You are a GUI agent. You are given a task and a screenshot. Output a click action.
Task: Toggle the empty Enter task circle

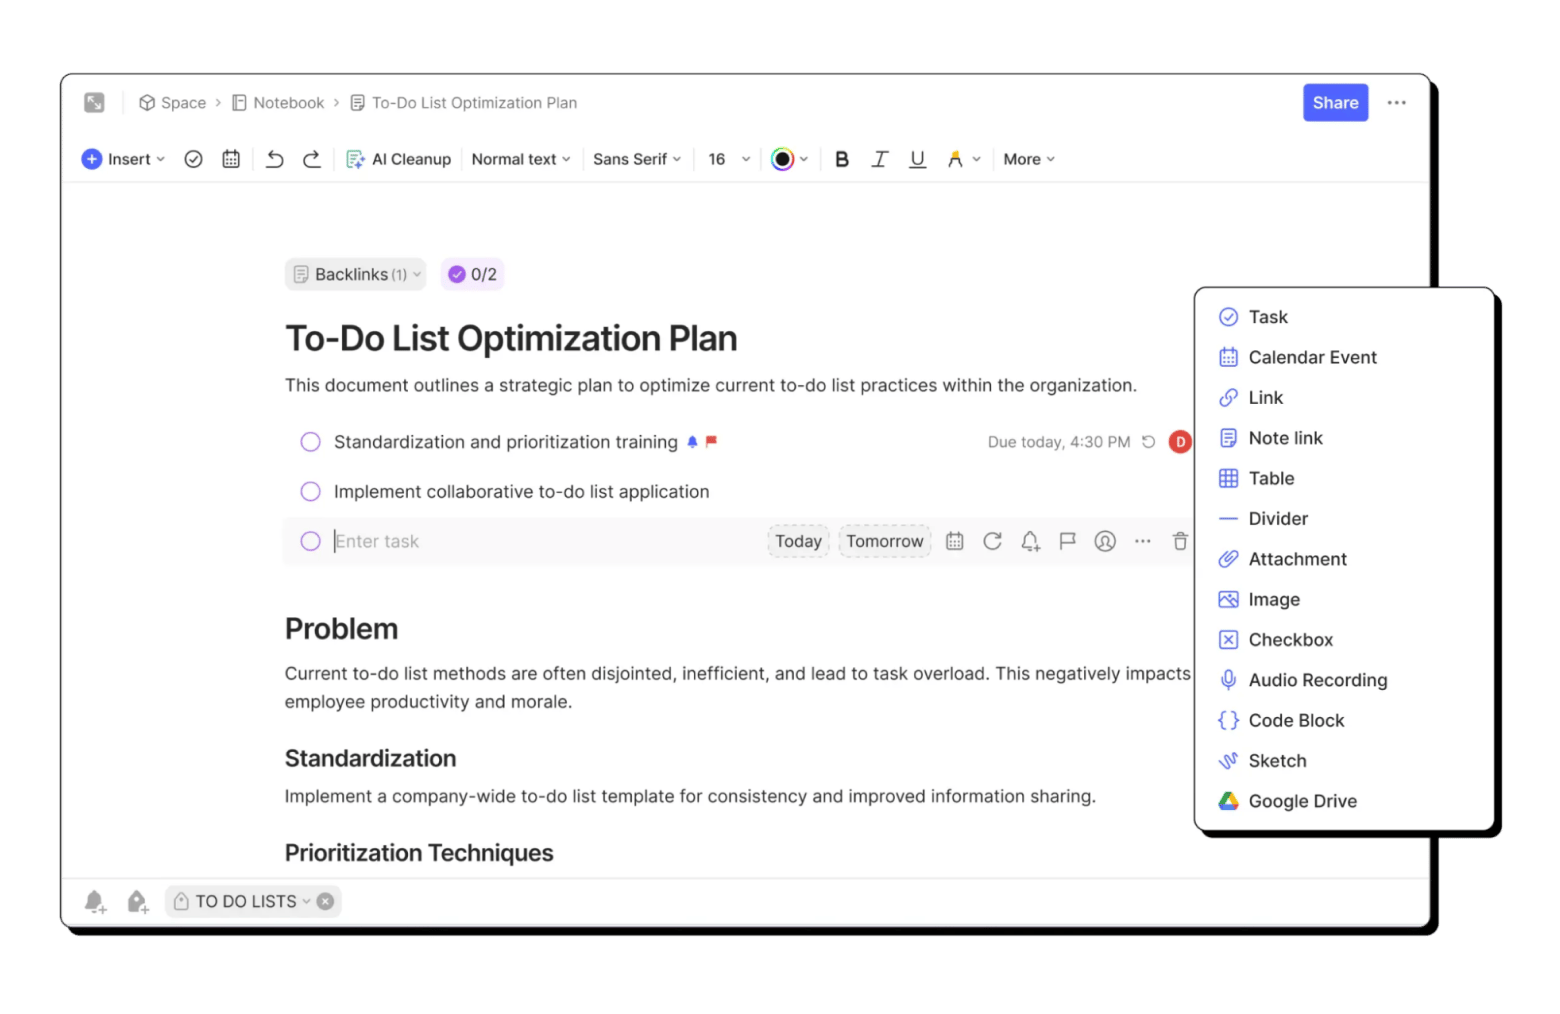click(311, 541)
